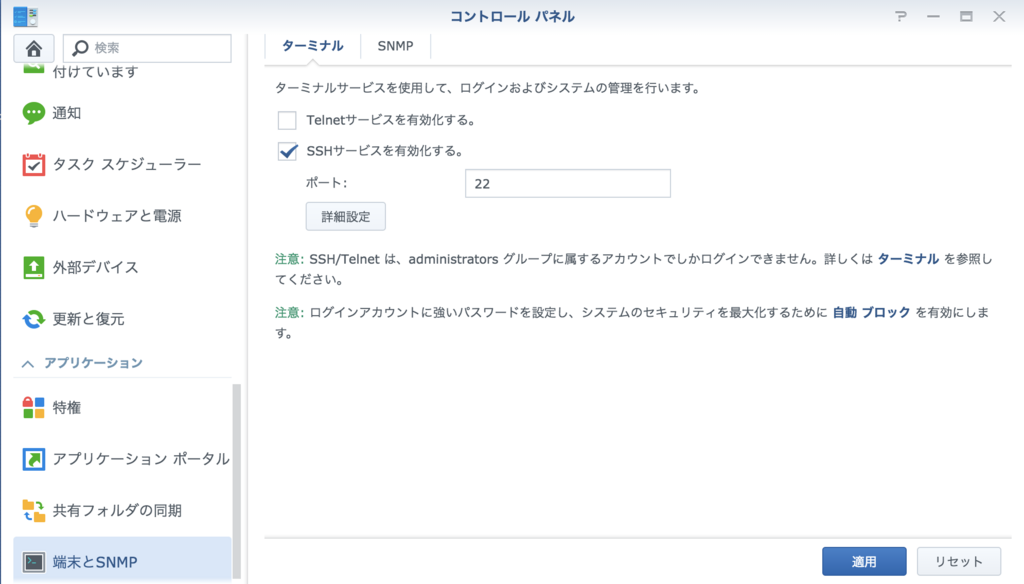This screenshot has height=584, width=1024.
Task: Click the sidebar scrollbar
Action: pos(236,481)
